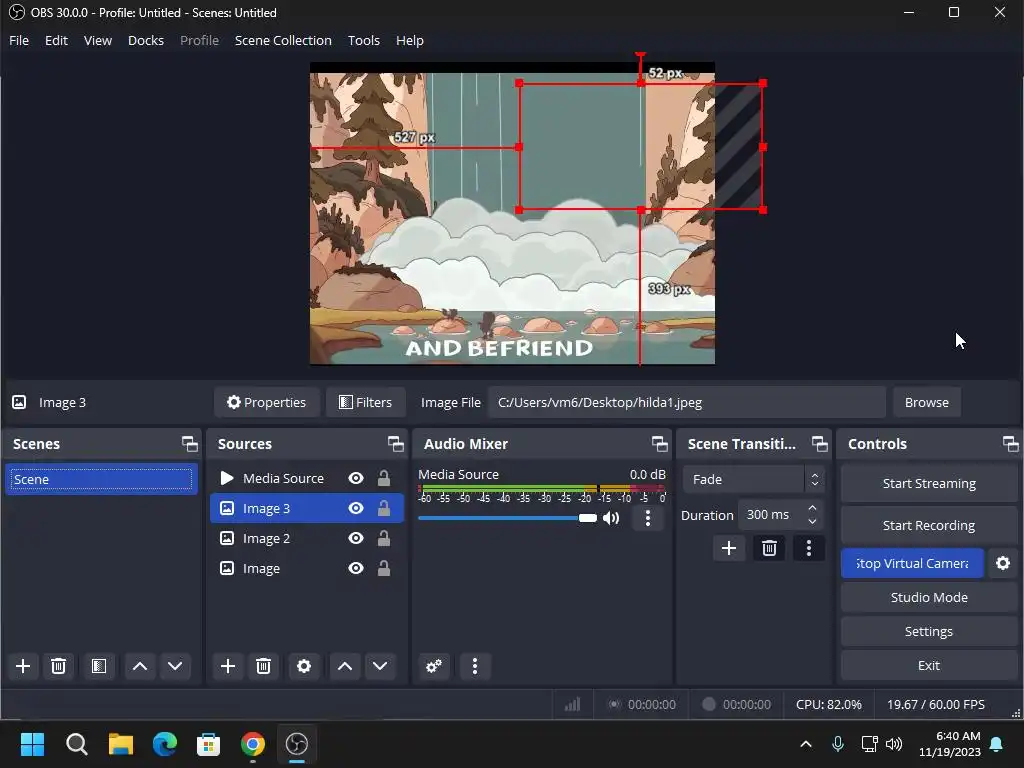The width and height of the screenshot is (1024, 768).
Task: Open the Edit menu
Action: point(56,40)
